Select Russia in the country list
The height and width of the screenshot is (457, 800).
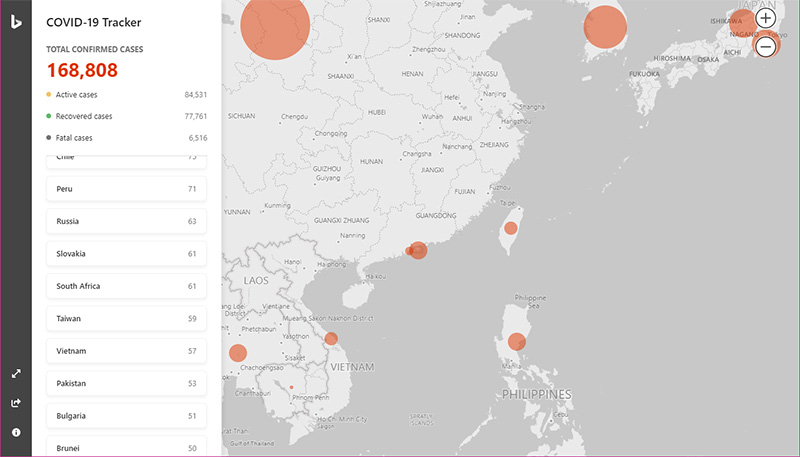click(126, 221)
